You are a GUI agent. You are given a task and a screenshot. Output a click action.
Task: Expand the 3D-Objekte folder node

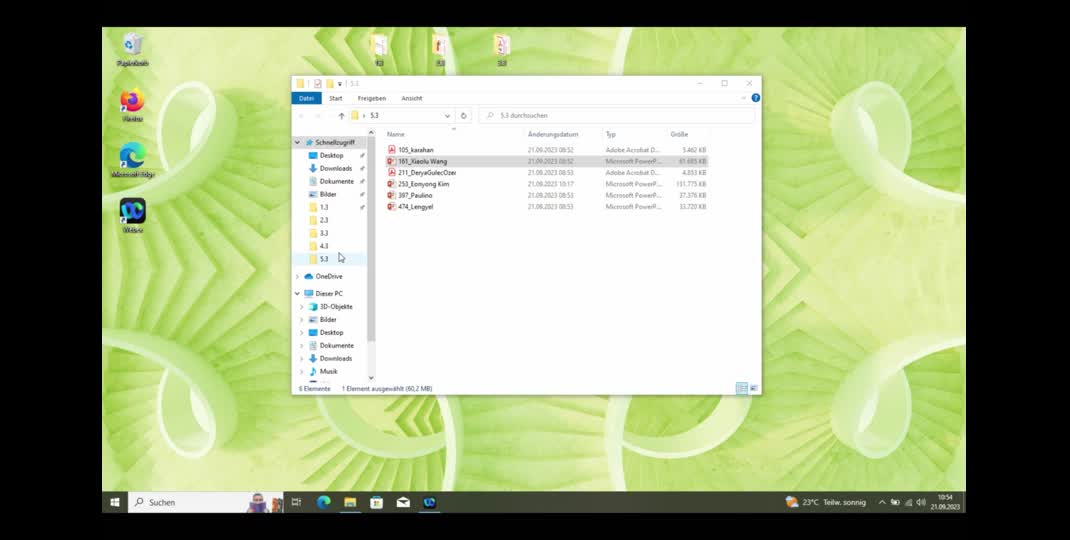pyautogui.click(x=302, y=307)
